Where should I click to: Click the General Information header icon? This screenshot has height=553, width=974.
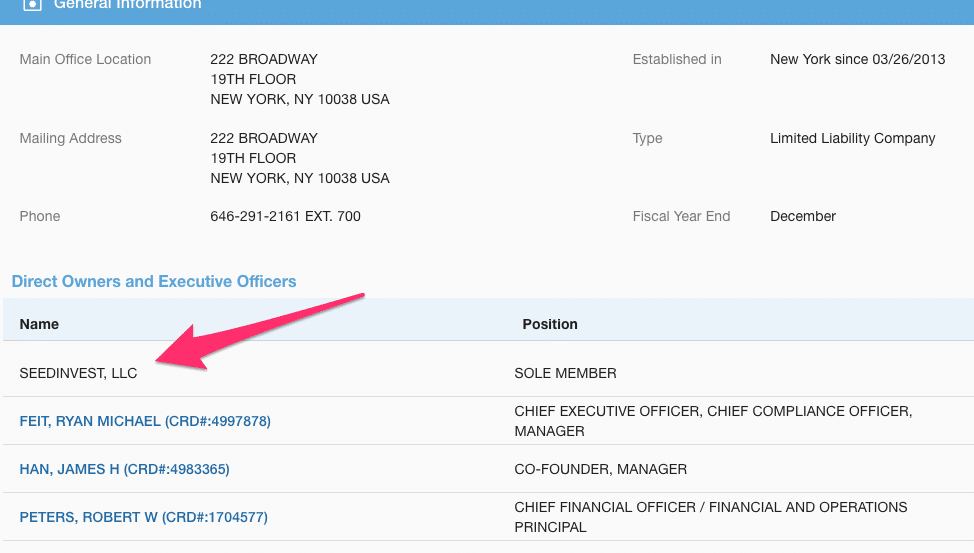32,4
